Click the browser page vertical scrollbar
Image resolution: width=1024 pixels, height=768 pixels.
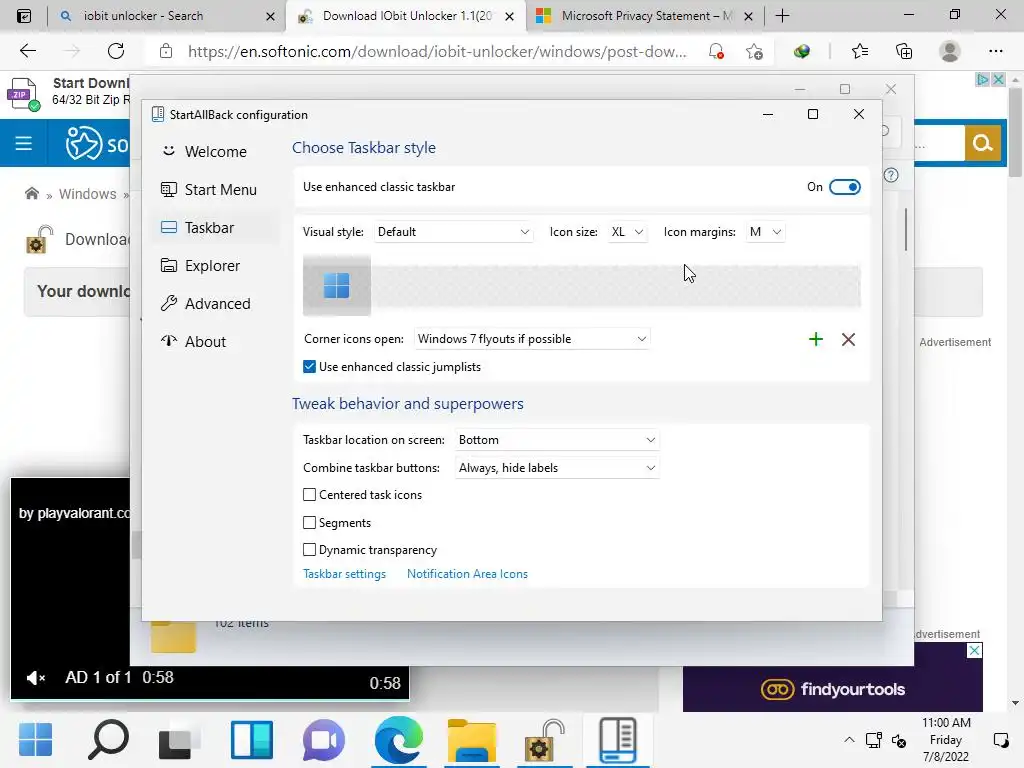pos(1015,133)
